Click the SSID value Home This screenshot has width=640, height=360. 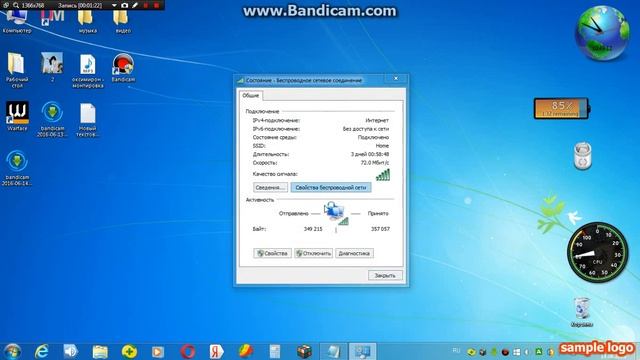tap(382, 146)
